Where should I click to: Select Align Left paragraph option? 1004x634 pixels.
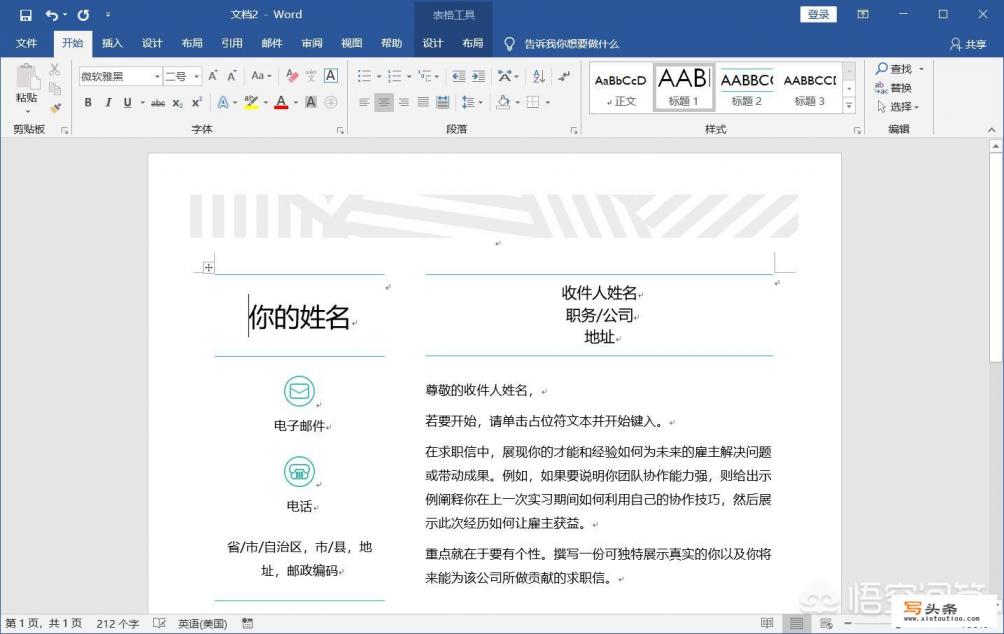pyautogui.click(x=364, y=102)
